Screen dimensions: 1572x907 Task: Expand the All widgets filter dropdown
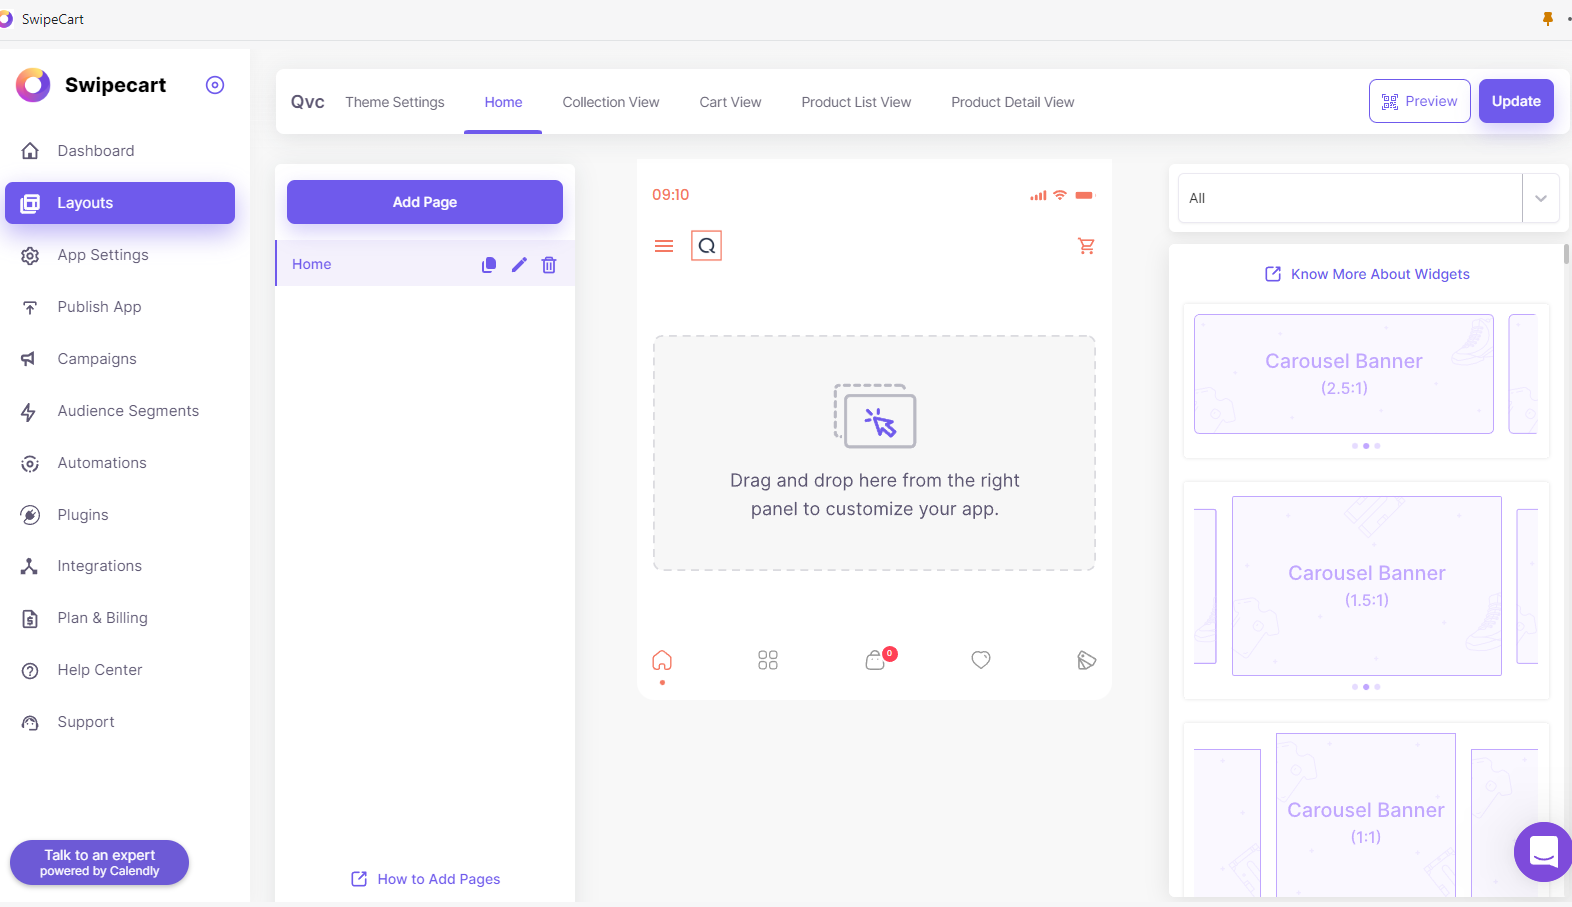pyautogui.click(x=1350, y=198)
